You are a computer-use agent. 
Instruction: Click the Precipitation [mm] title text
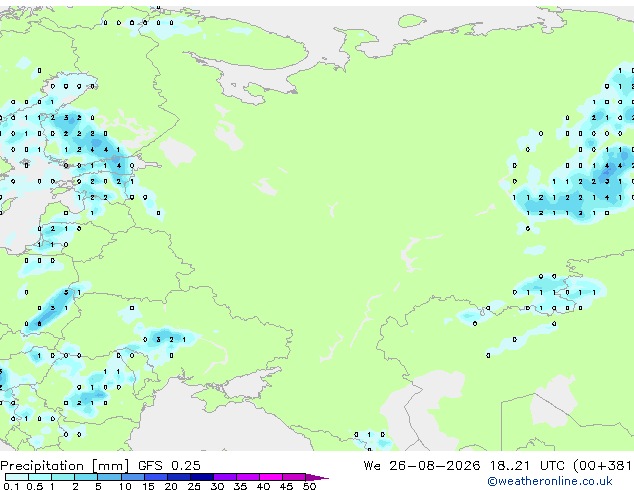click(65, 466)
